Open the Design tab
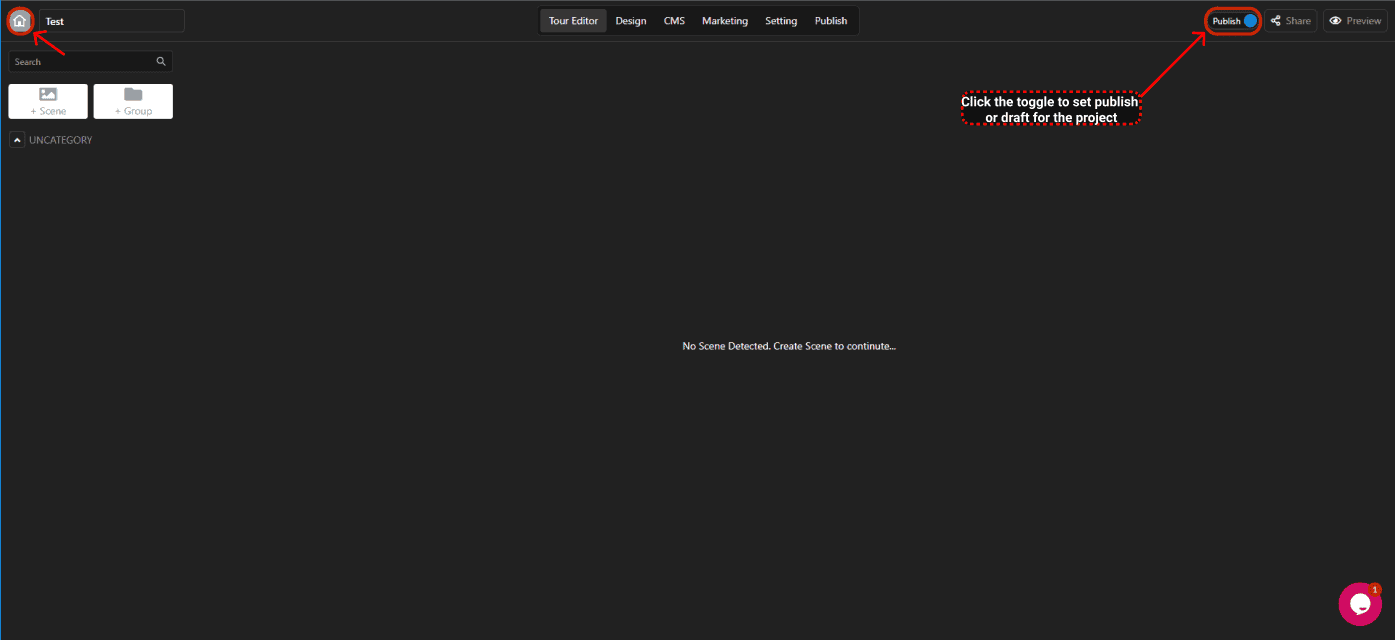The image size is (1395, 640). (631, 21)
